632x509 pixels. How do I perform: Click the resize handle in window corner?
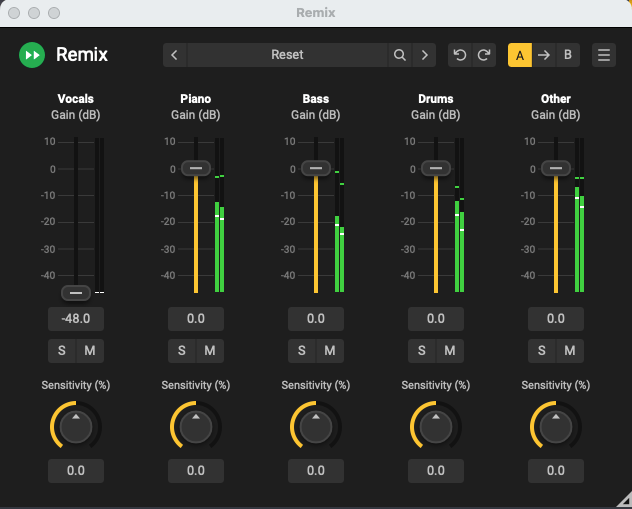point(624,501)
